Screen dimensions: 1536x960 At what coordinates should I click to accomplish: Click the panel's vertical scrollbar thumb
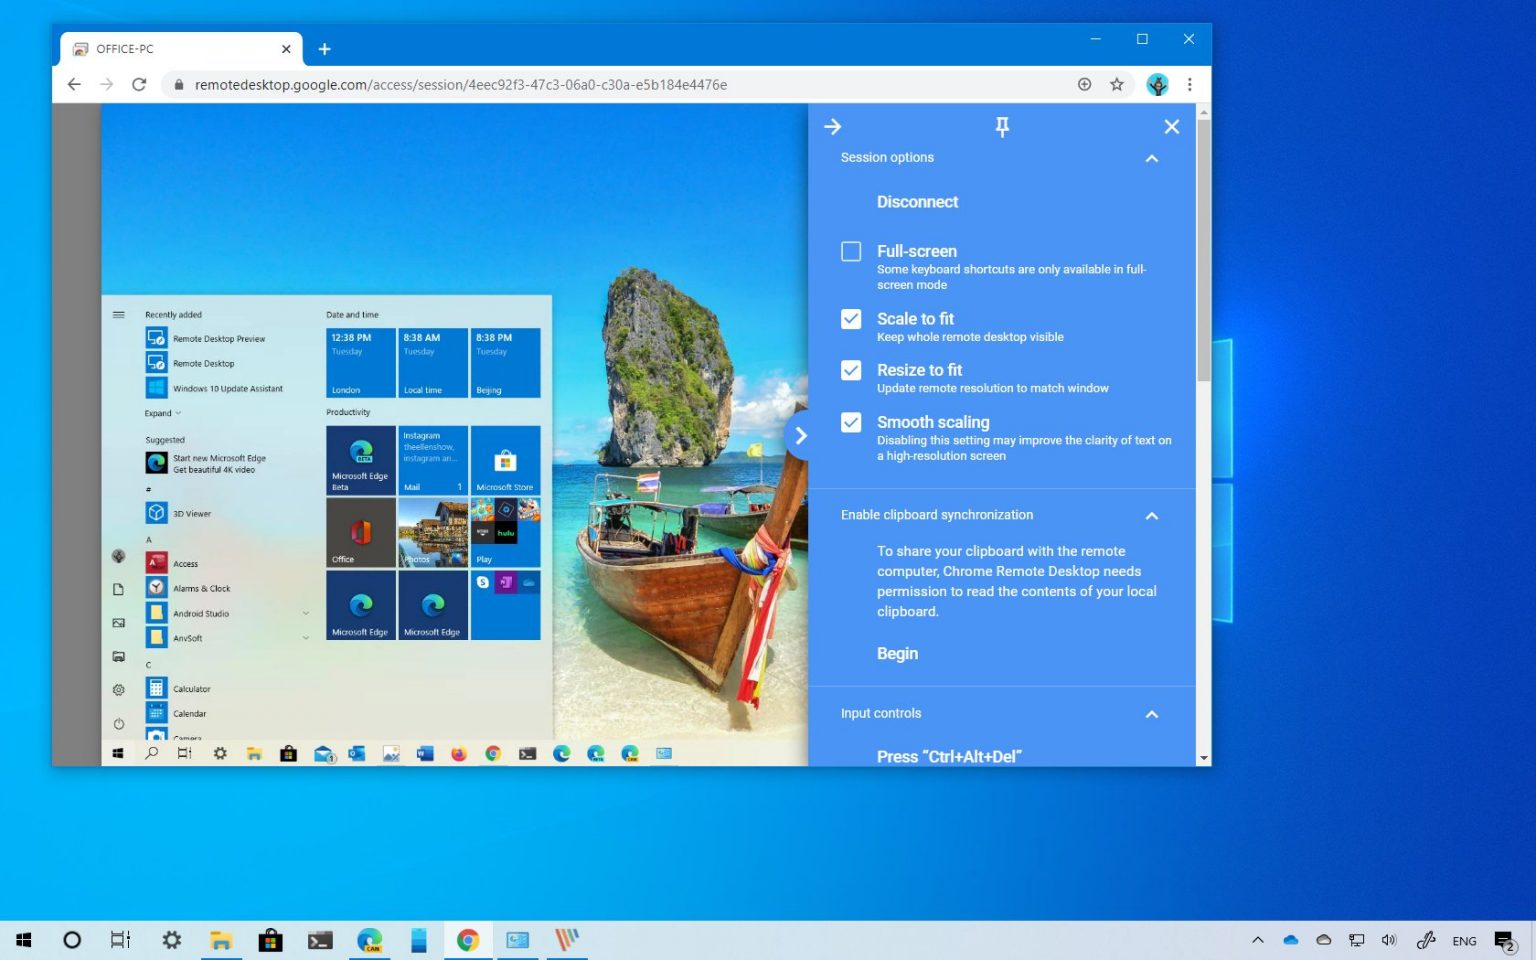click(1203, 250)
